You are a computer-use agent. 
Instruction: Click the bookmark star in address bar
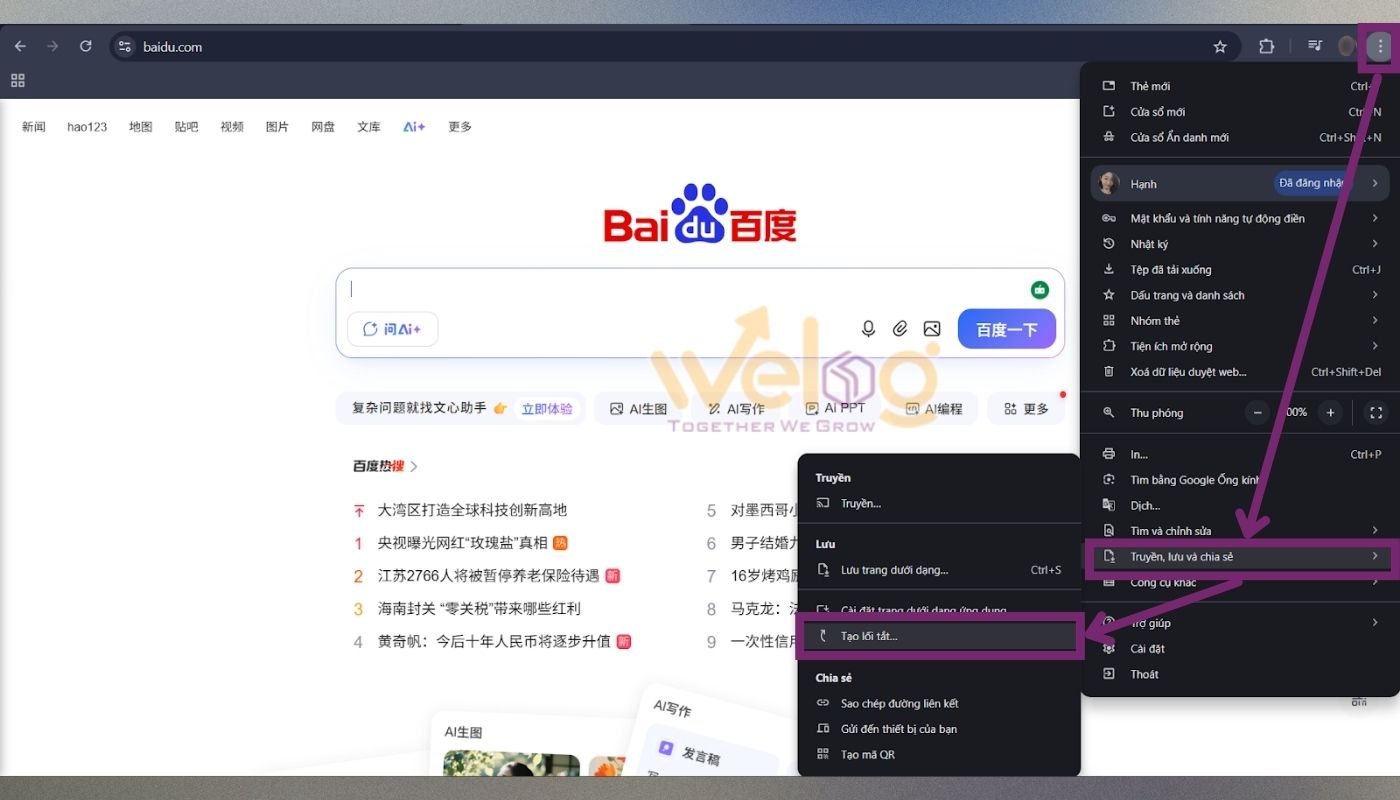tap(1220, 46)
